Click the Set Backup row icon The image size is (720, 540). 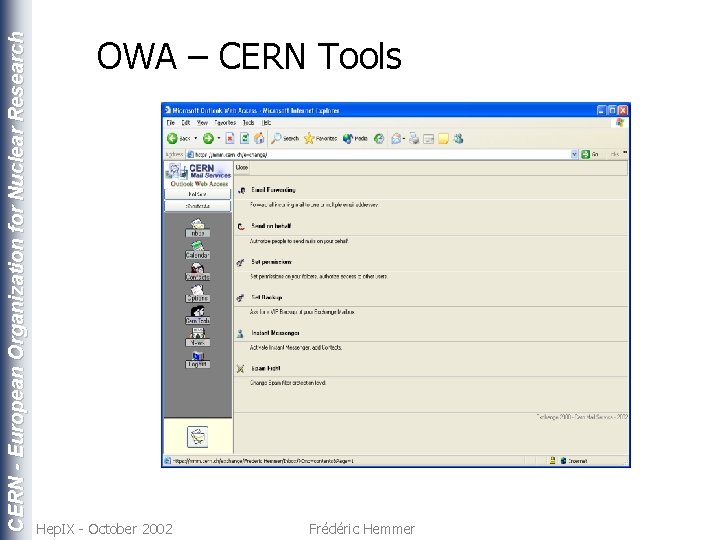(x=240, y=298)
